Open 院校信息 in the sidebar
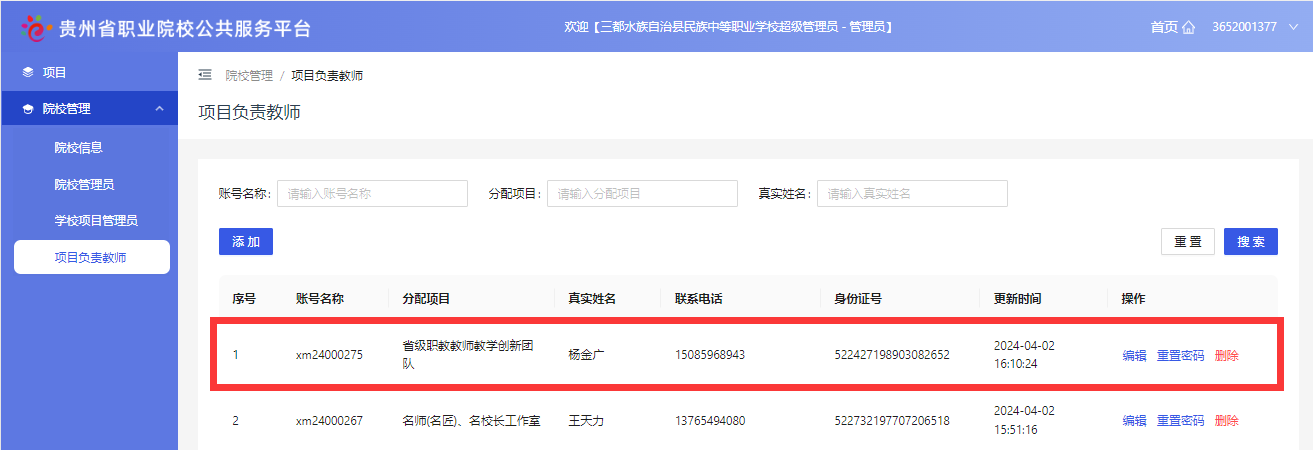This screenshot has width=1313, height=450. (x=79, y=147)
